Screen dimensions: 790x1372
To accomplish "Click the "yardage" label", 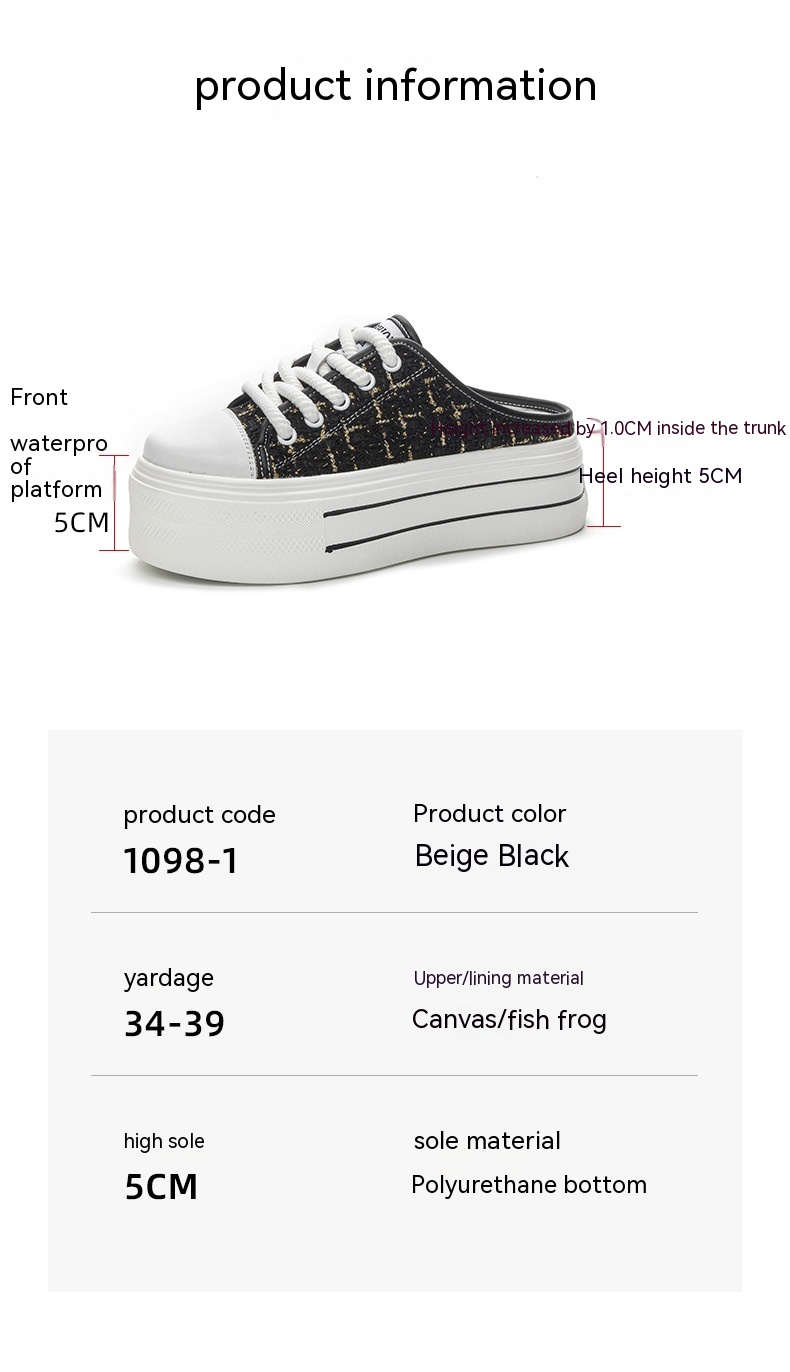I will (x=168, y=978).
